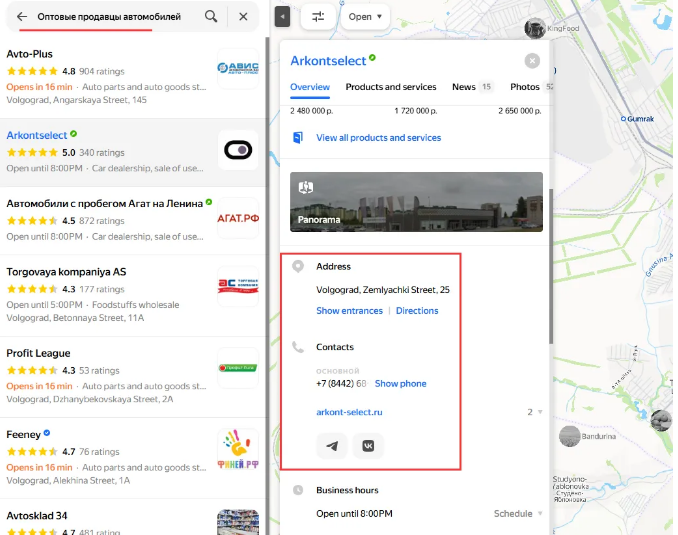Click the magnifying glass search icon
678x535 pixels.
[211, 17]
